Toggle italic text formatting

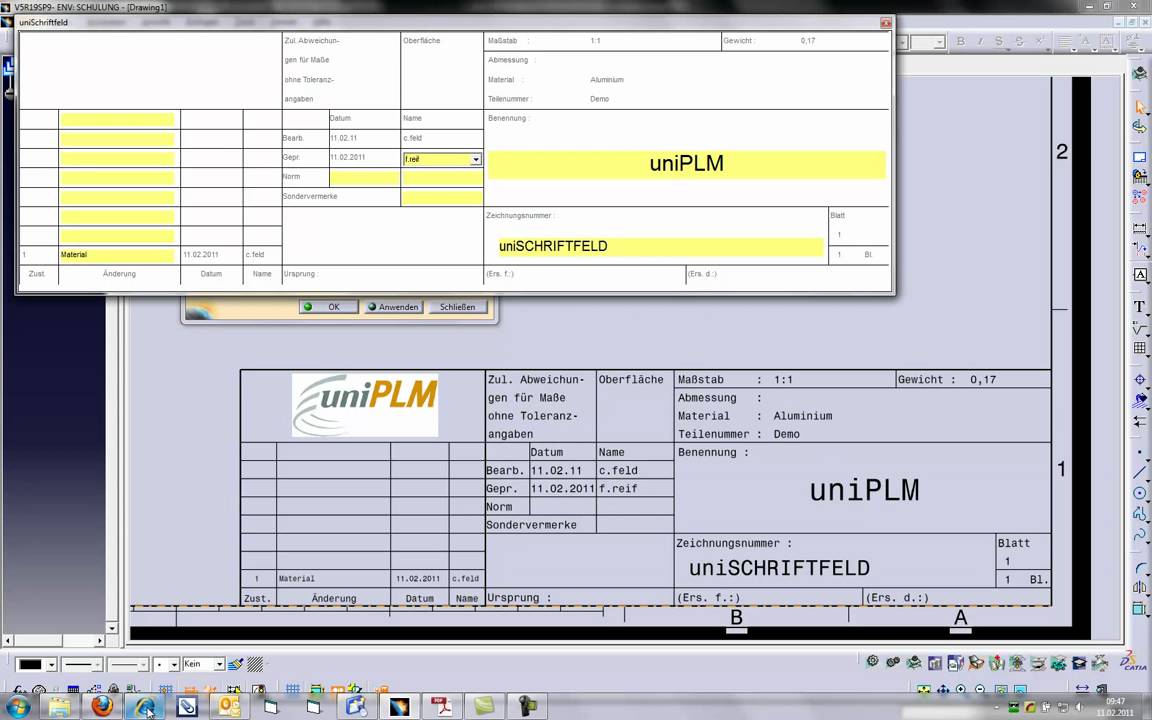tap(980, 42)
